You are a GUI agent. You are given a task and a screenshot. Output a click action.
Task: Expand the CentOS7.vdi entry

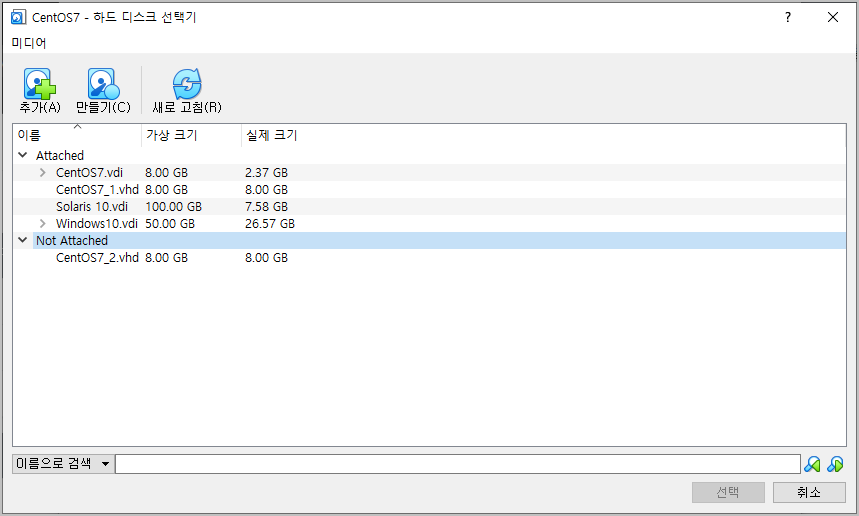43,173
